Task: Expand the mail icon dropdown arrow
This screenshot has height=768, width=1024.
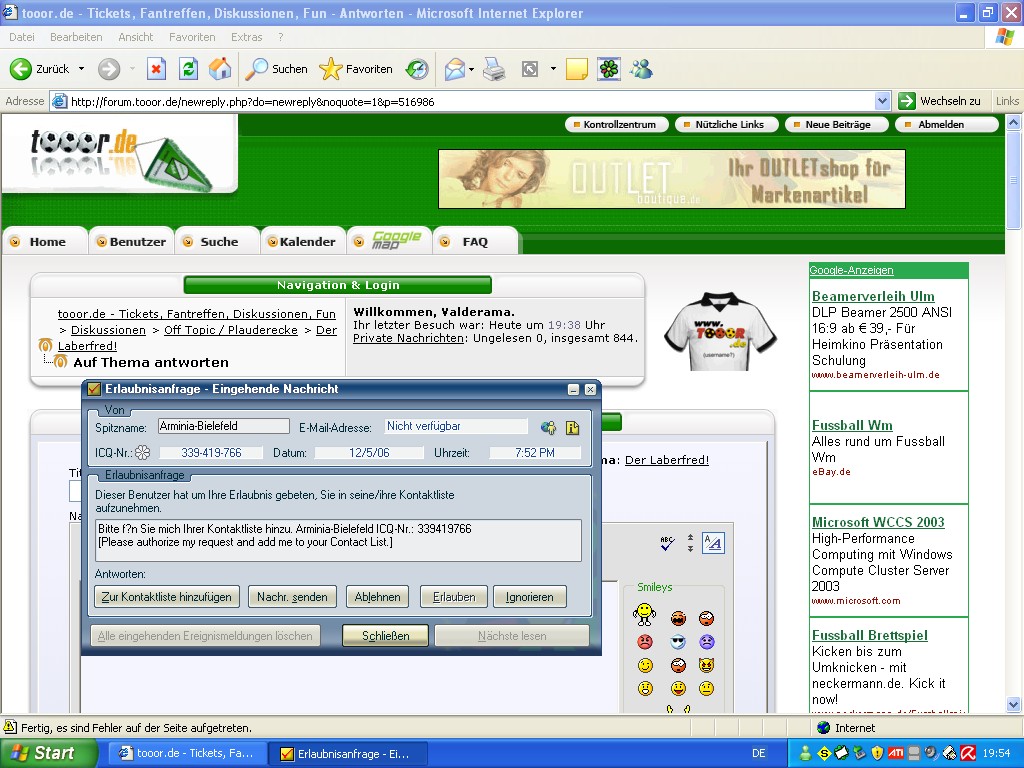Action: coord(469,69)
